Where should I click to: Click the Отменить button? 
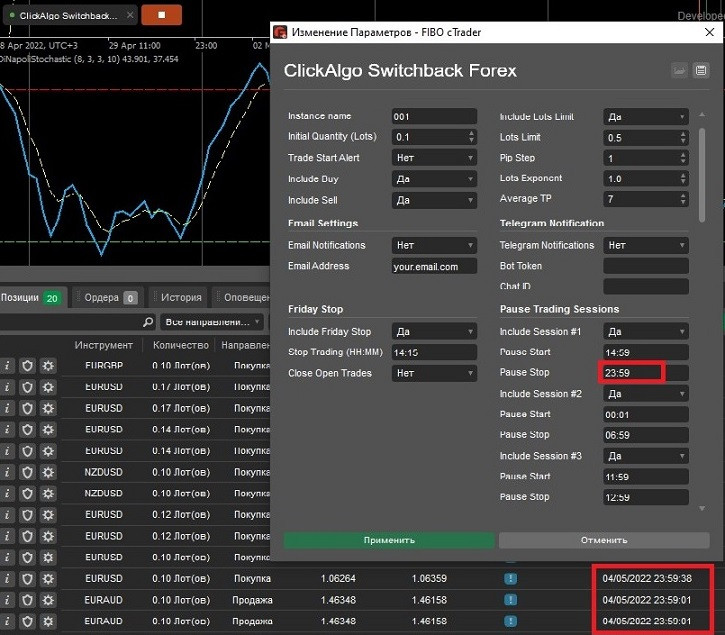[x=604, y=540]
